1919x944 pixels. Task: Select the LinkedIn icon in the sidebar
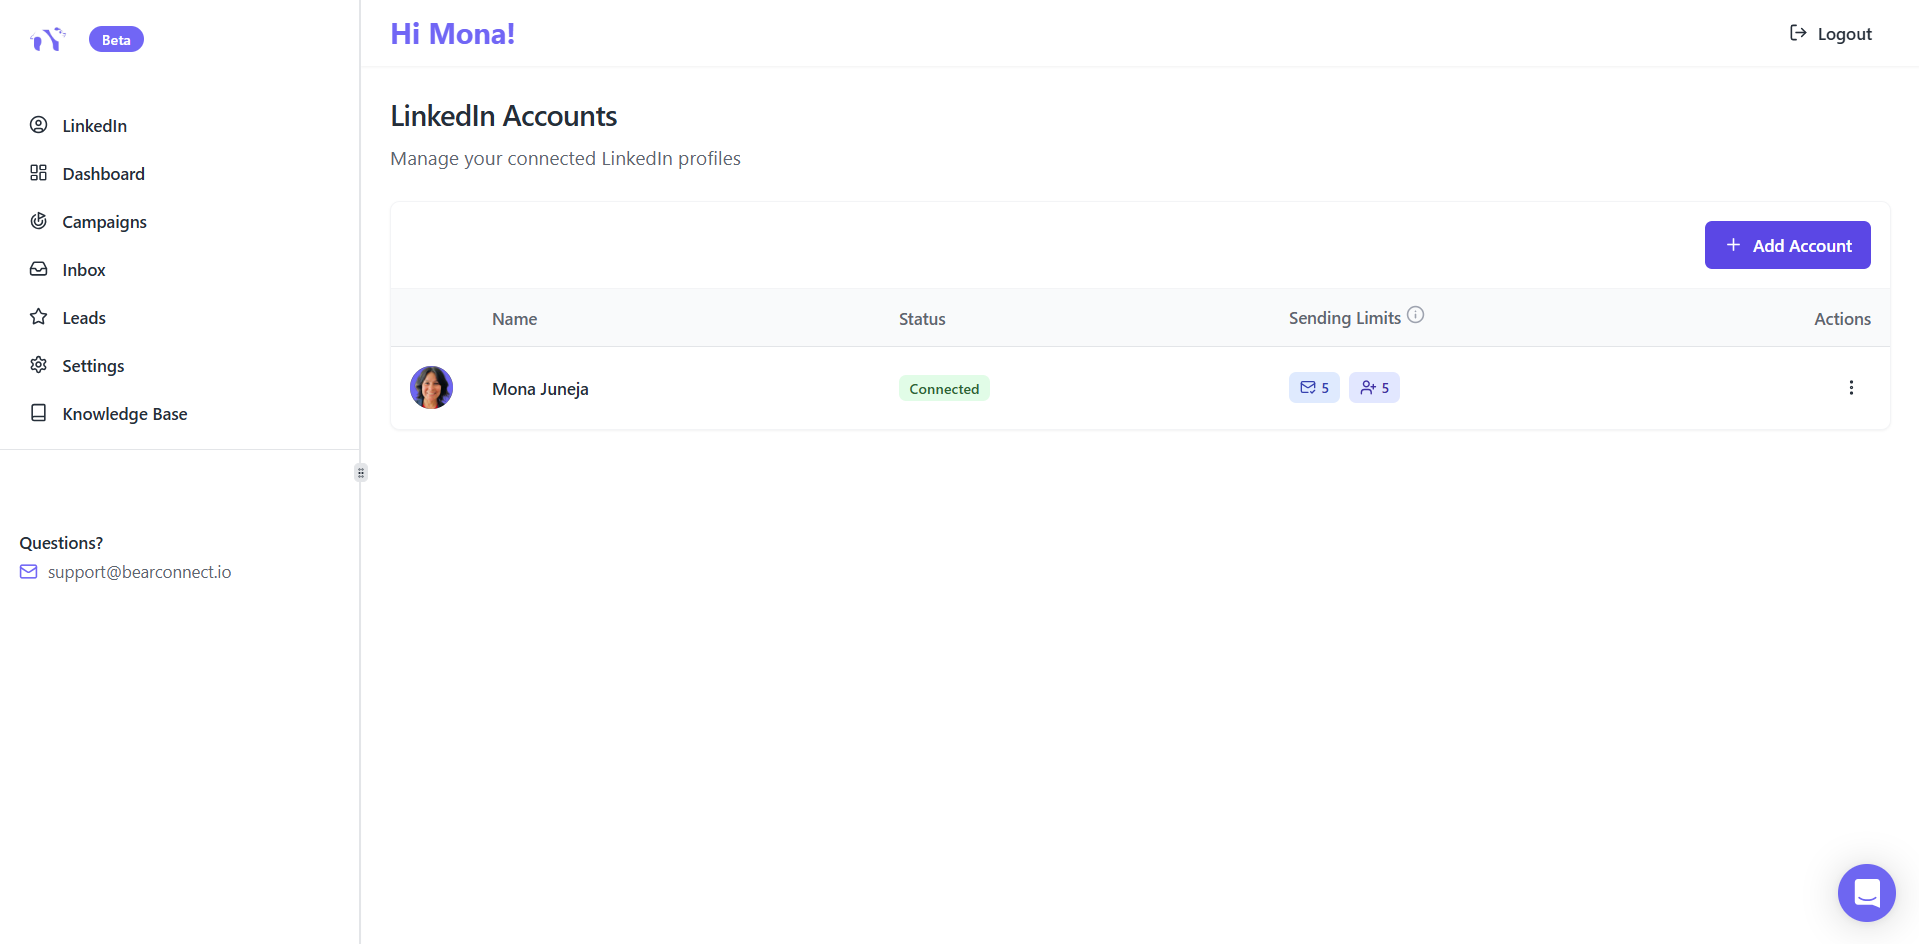tap(38, 125)
